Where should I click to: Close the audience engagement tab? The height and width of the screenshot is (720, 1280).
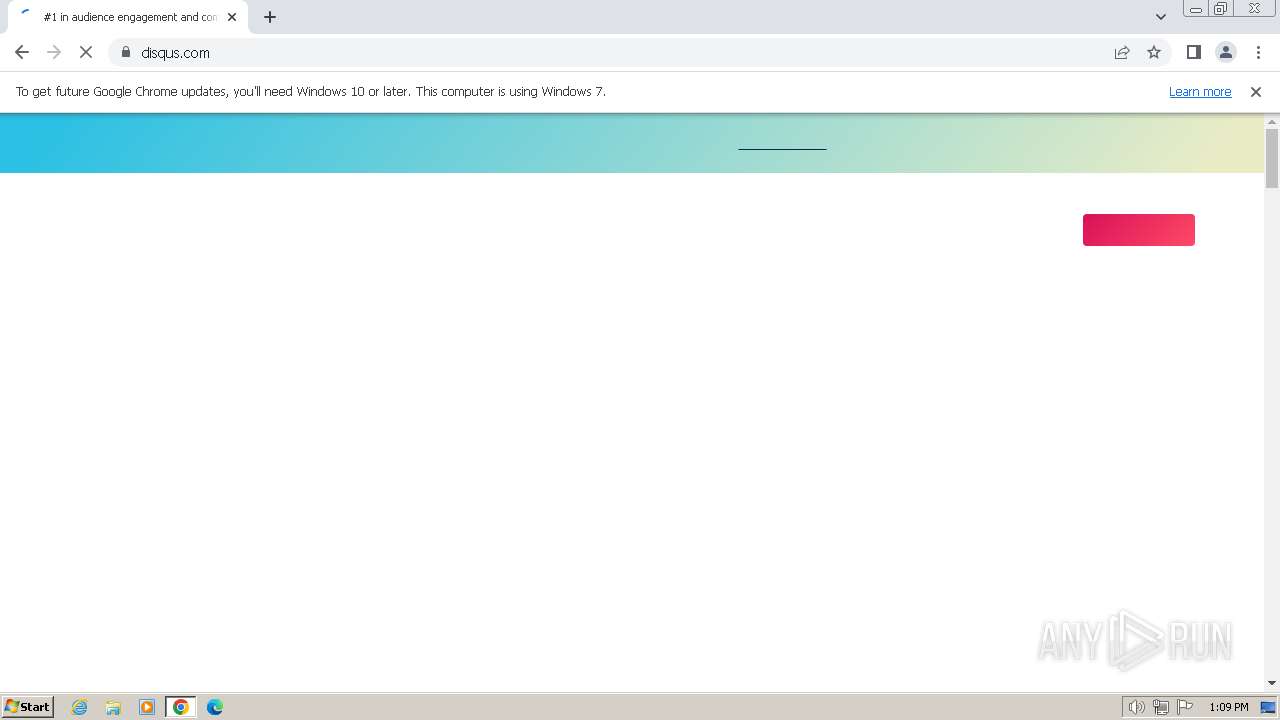coord(232,17)
